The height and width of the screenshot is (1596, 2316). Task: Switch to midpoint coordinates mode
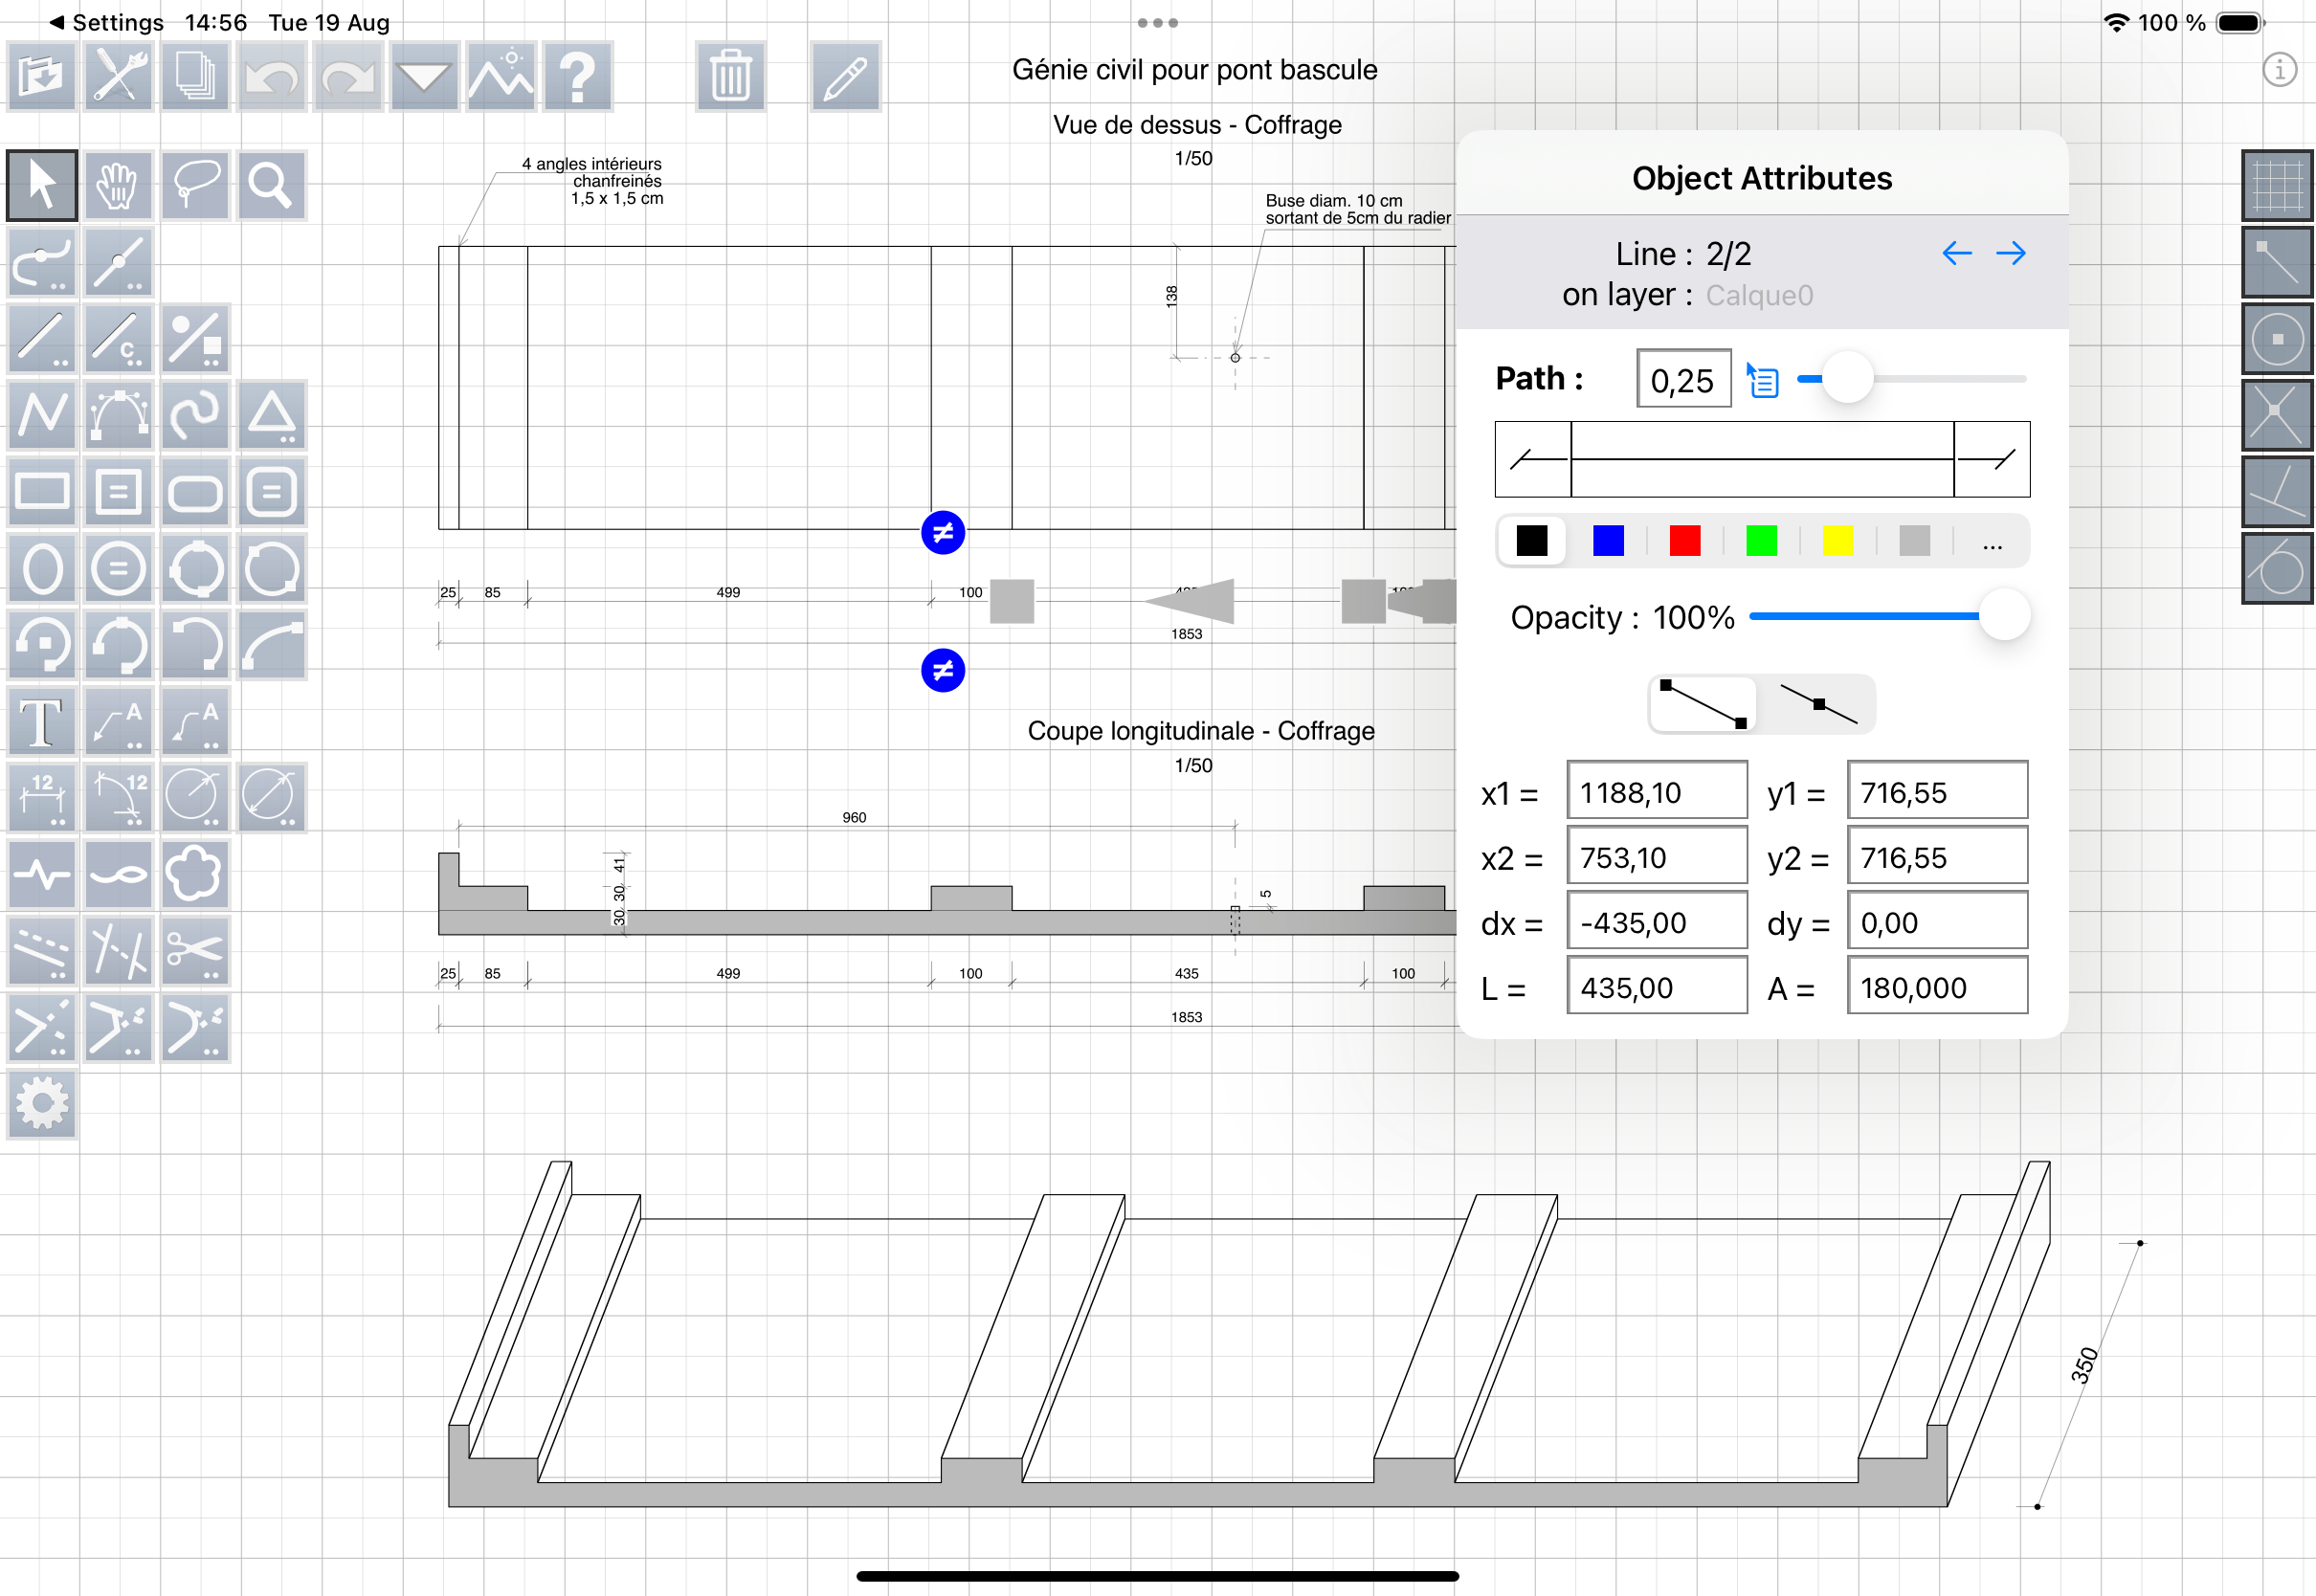[x=1818, y=705]
